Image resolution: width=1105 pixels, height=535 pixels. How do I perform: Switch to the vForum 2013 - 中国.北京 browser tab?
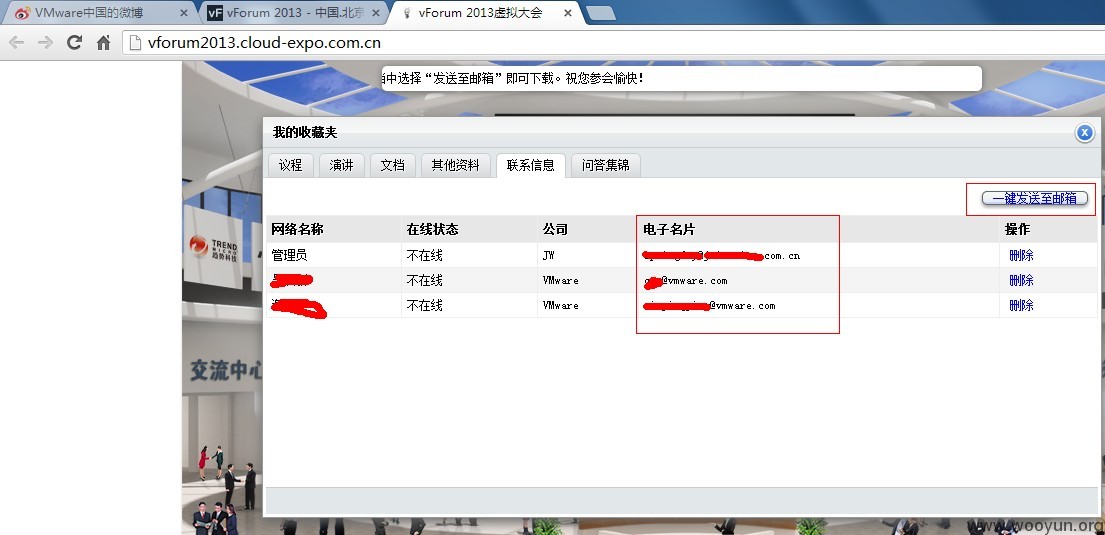tap(295, 13)
